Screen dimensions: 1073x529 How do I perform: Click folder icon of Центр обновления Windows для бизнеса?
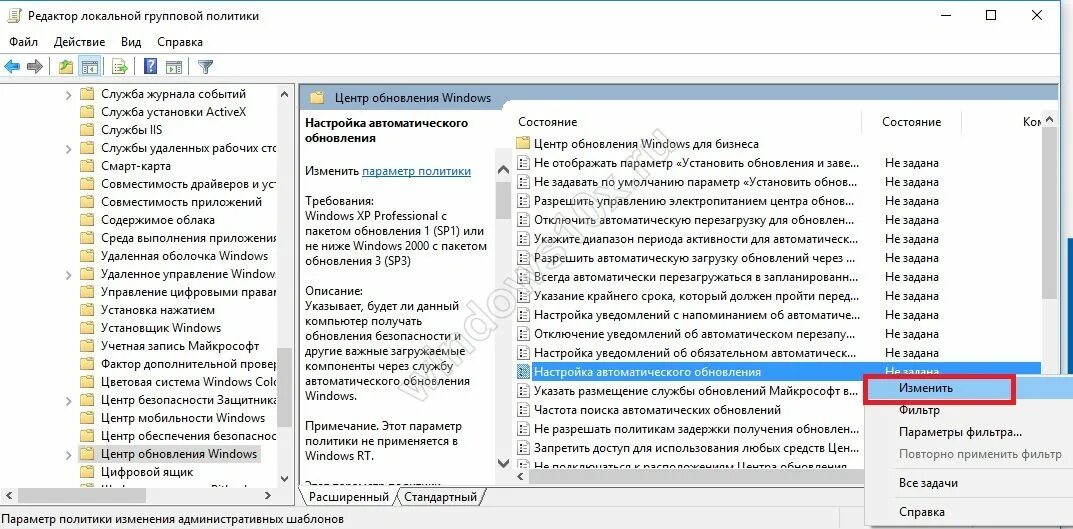tap(523, 144)
